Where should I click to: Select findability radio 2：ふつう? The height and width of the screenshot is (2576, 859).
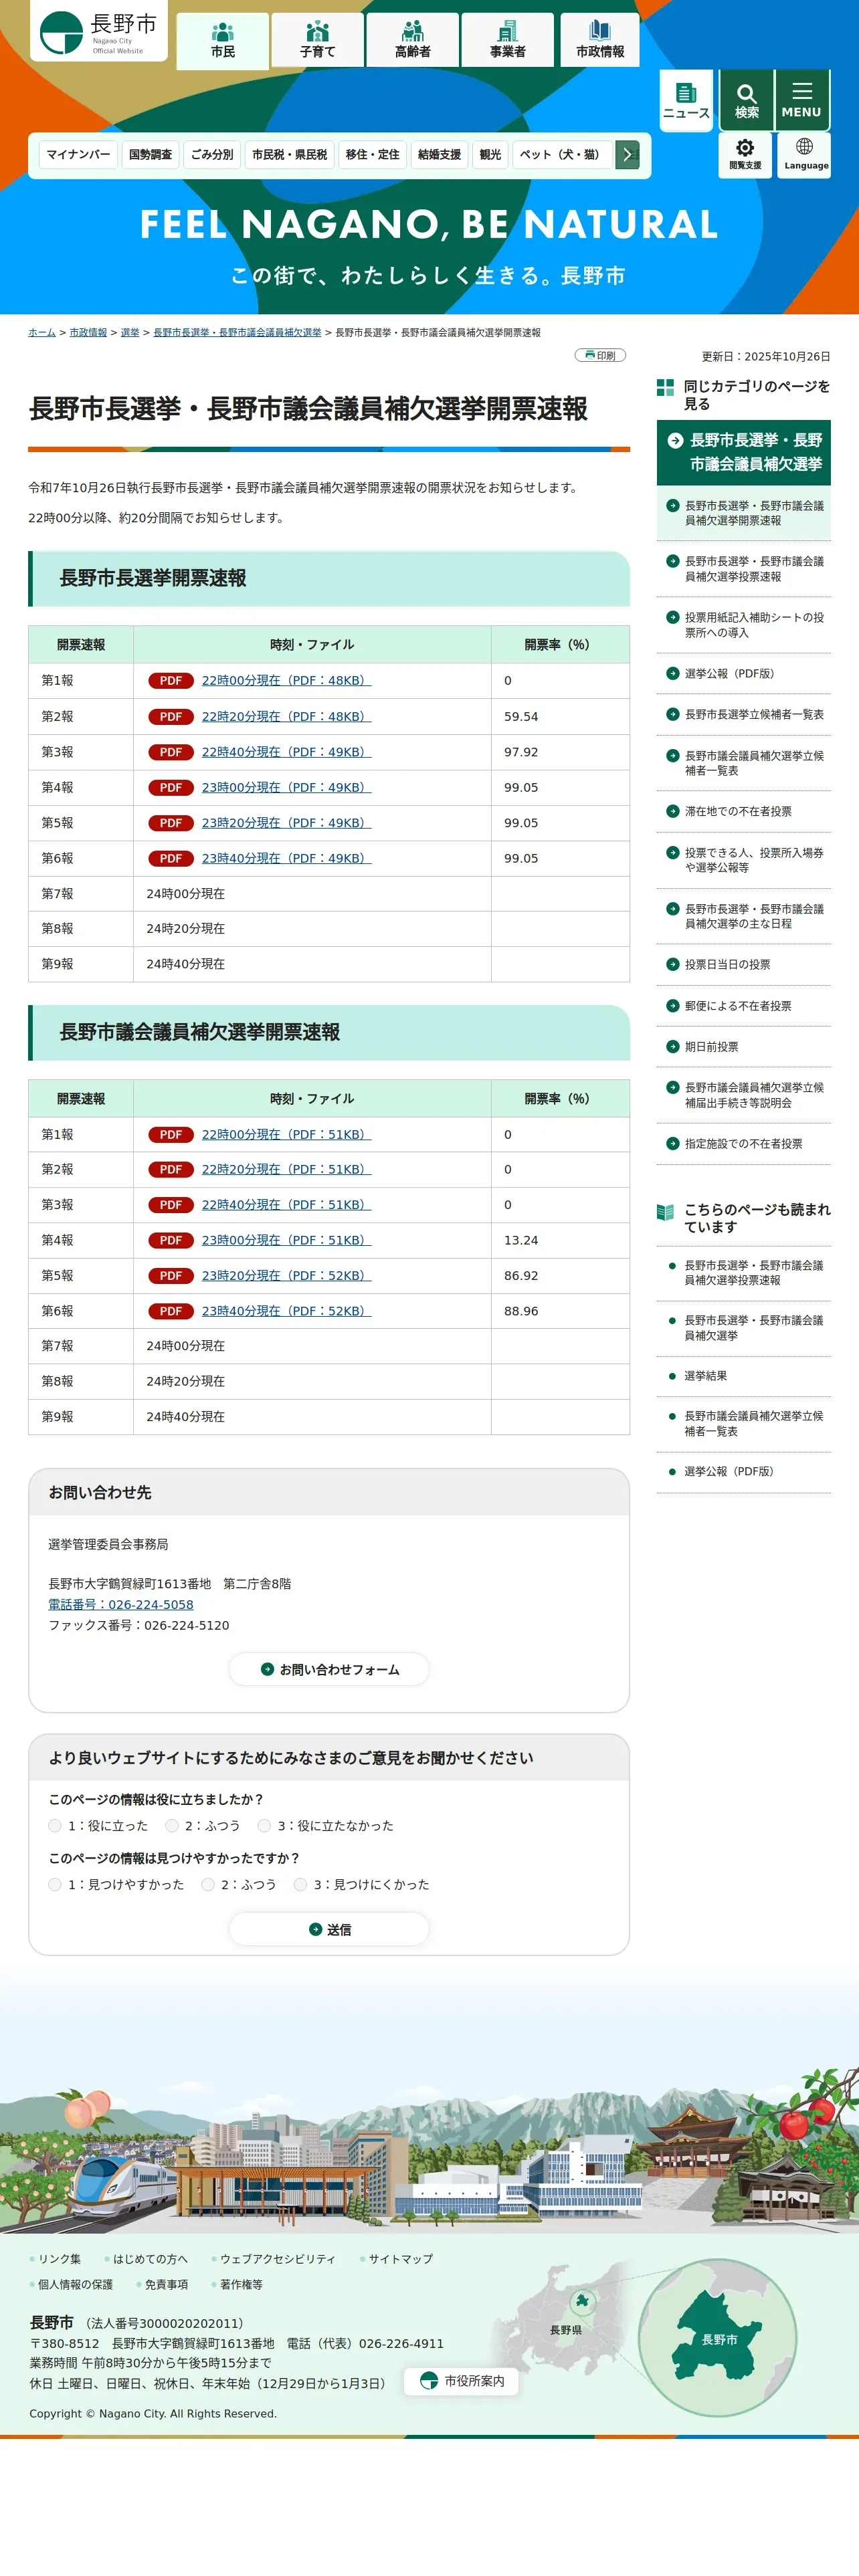pos(208,1884)
